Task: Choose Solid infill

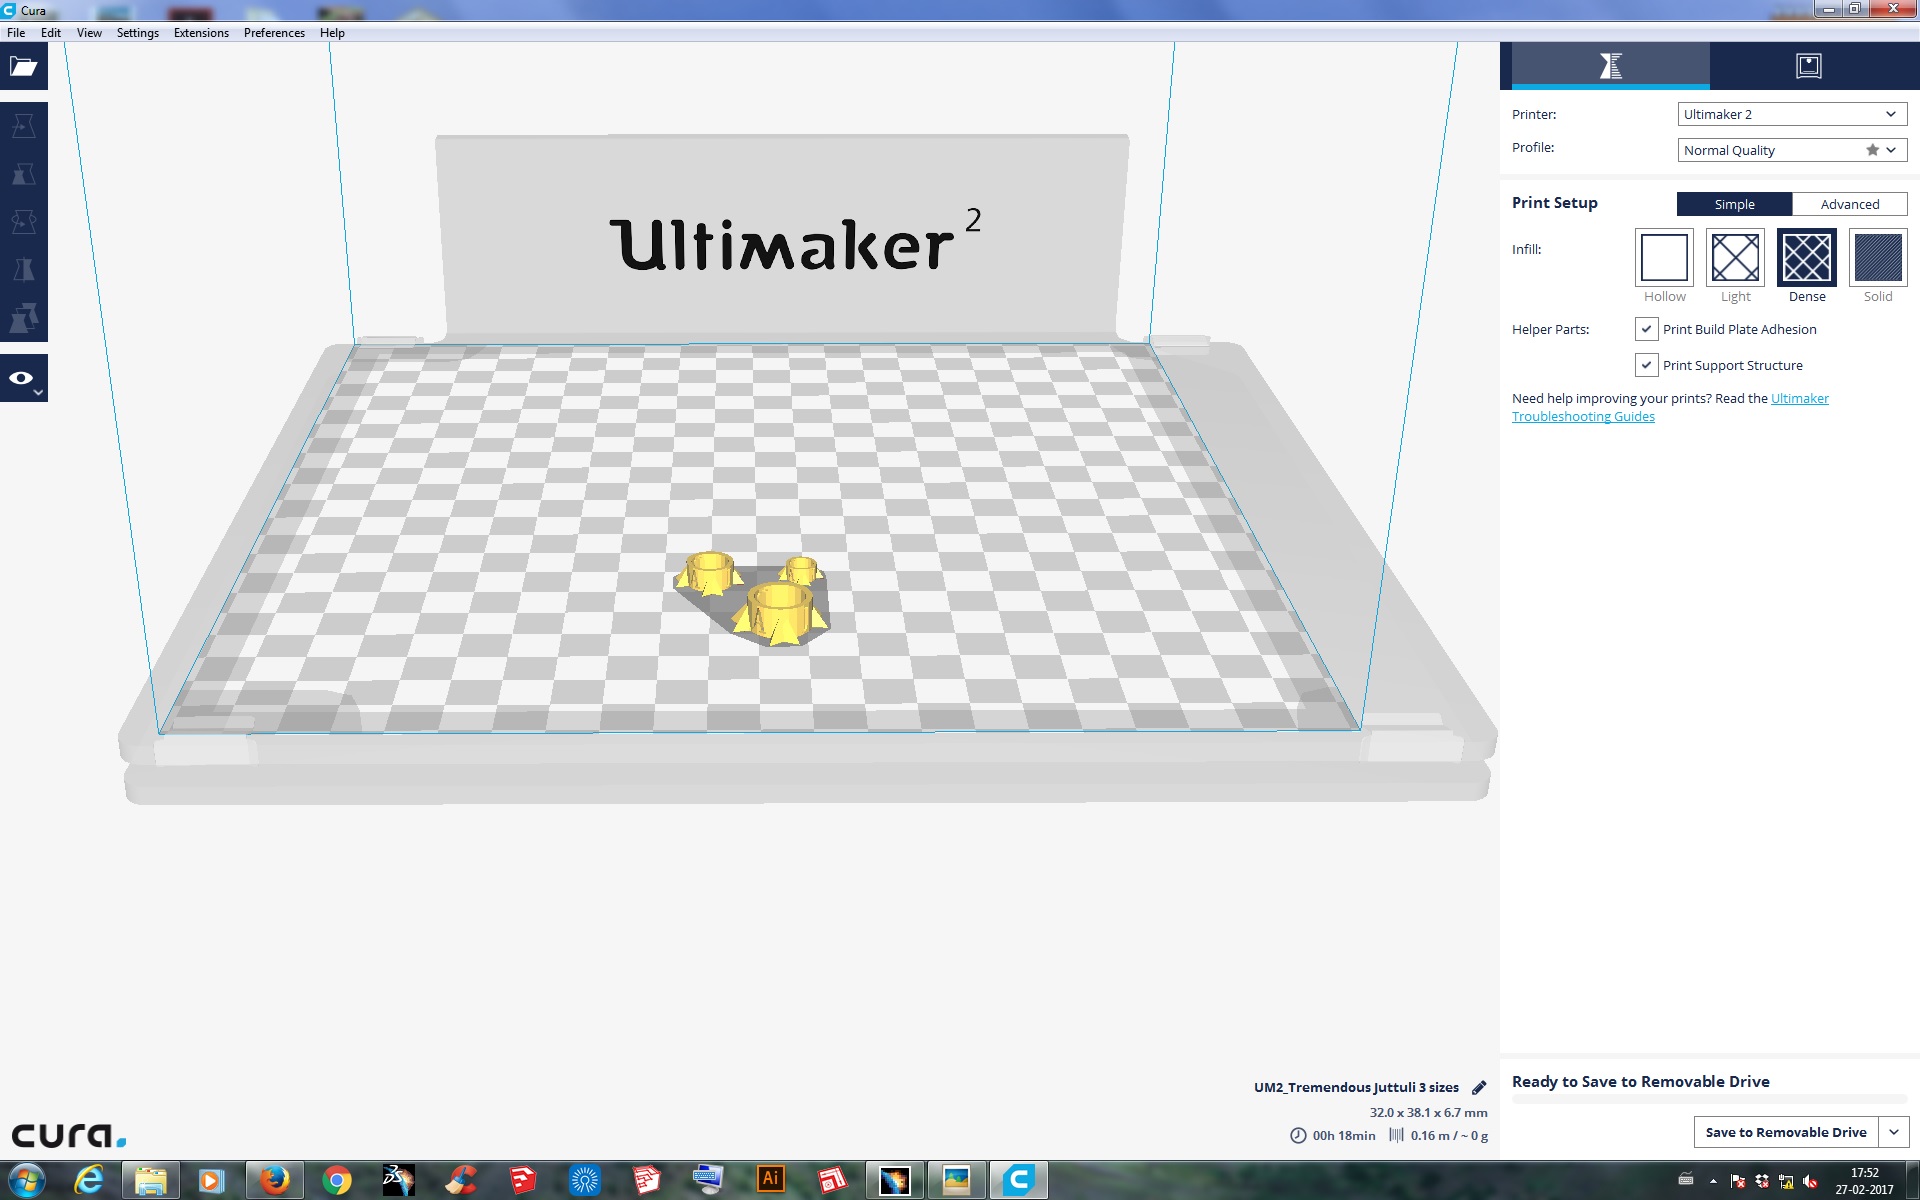Action: point(1878,258)
